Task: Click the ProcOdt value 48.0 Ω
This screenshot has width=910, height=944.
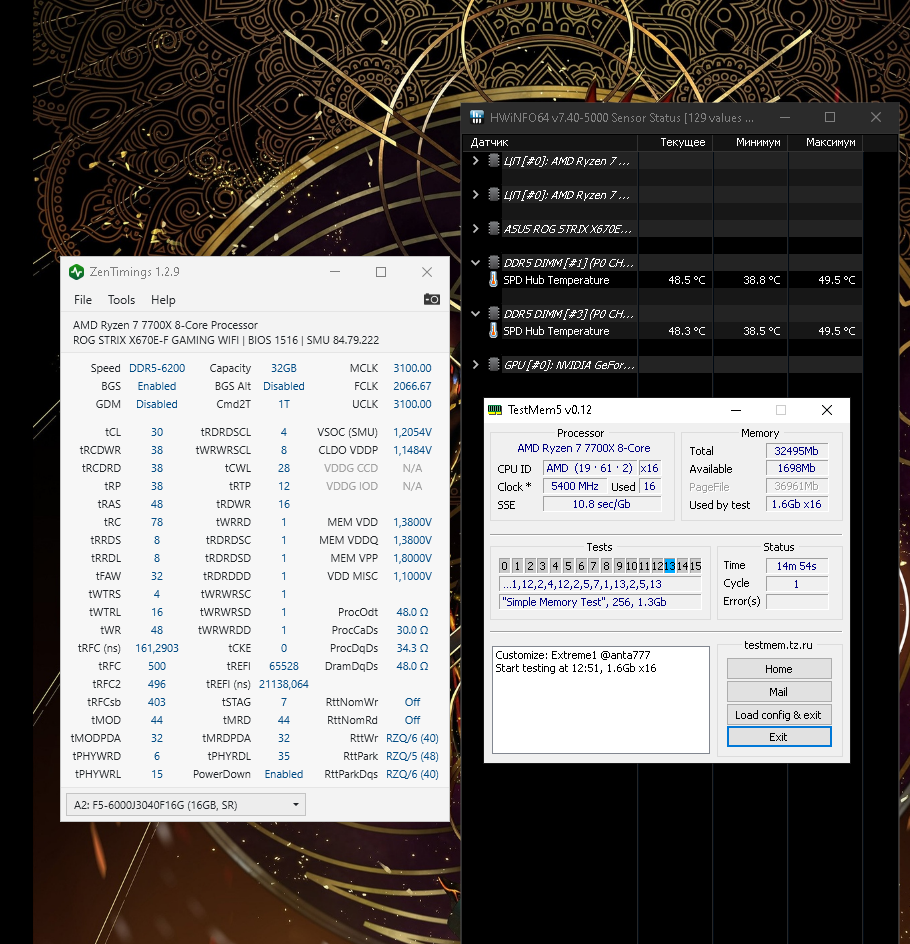Action: [x=412, y=612]
